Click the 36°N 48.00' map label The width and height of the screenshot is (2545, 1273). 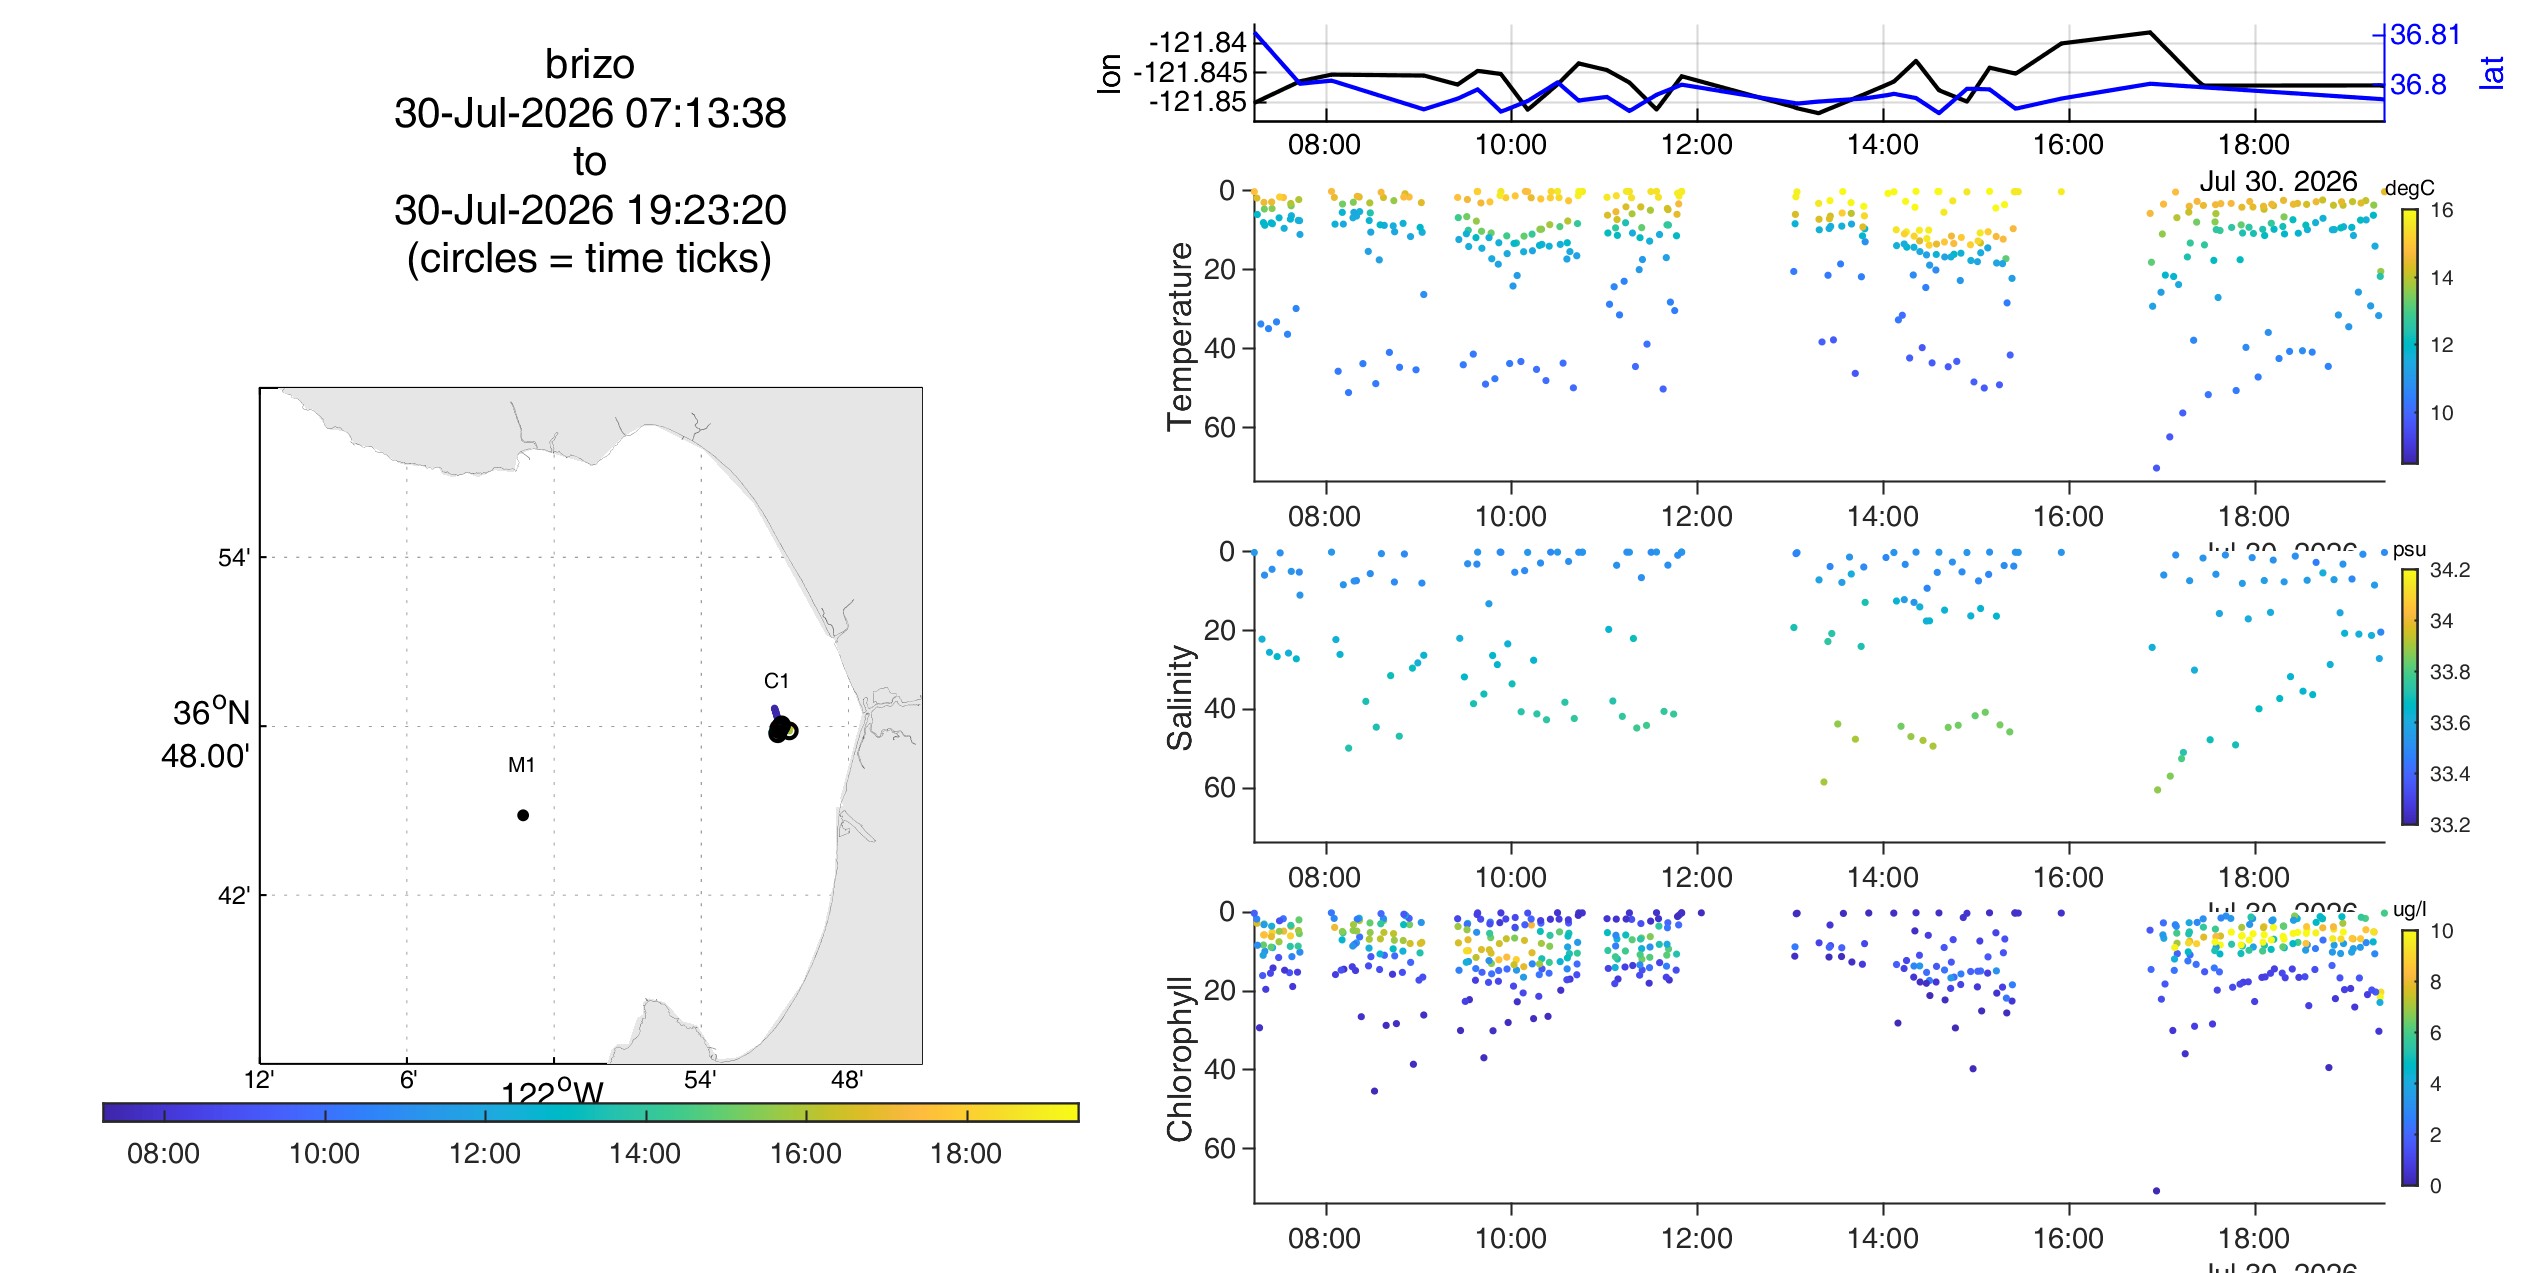(x=207, y=734)
